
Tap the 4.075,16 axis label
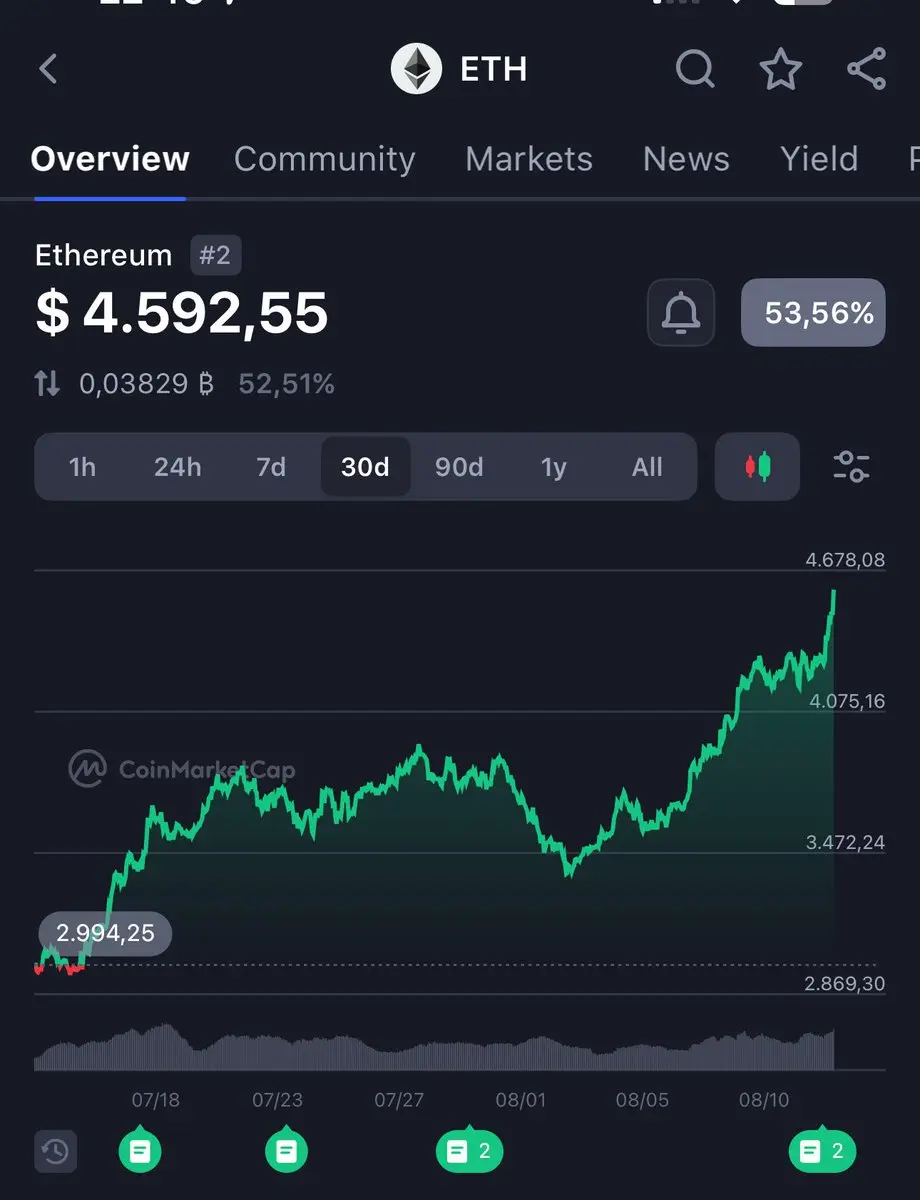(x=847, y=701)
